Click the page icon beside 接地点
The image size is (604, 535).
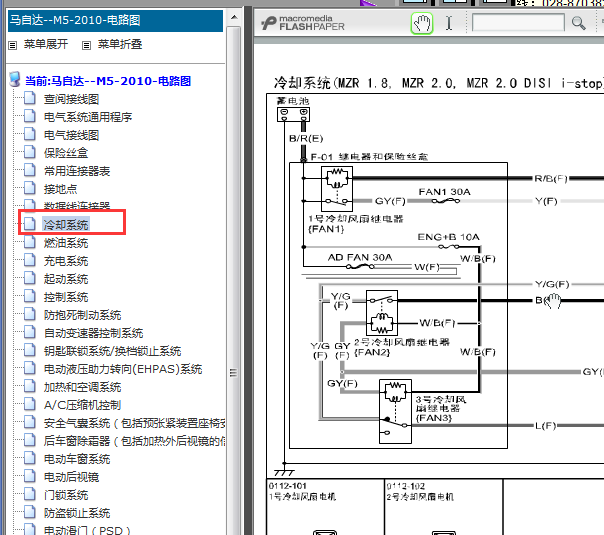pyautogui.click(x=30, y=188)
